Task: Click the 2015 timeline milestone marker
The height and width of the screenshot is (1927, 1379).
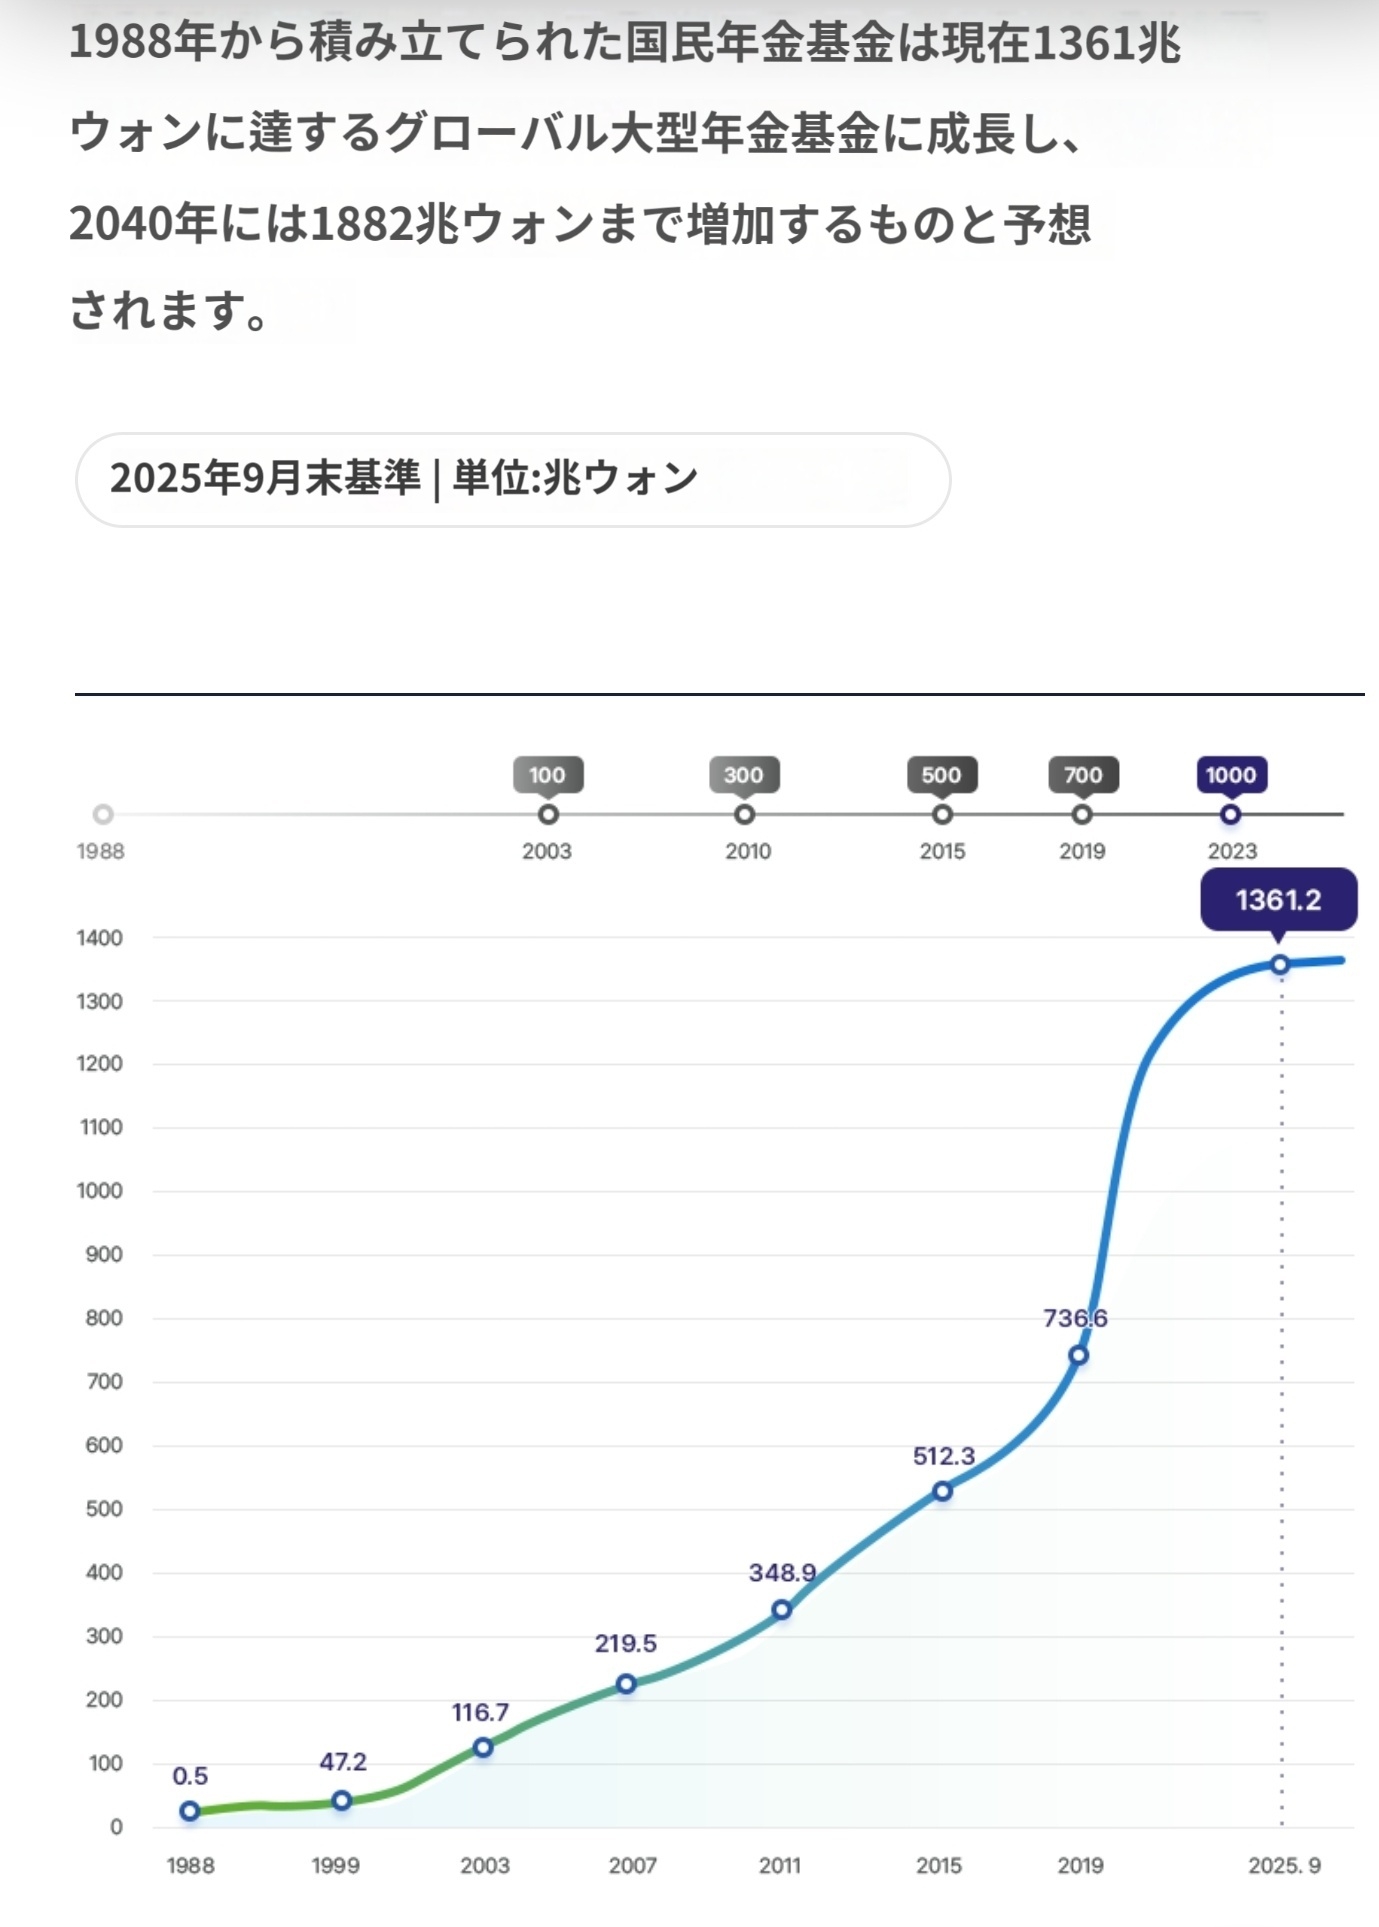Action: (x=942, y=815)
